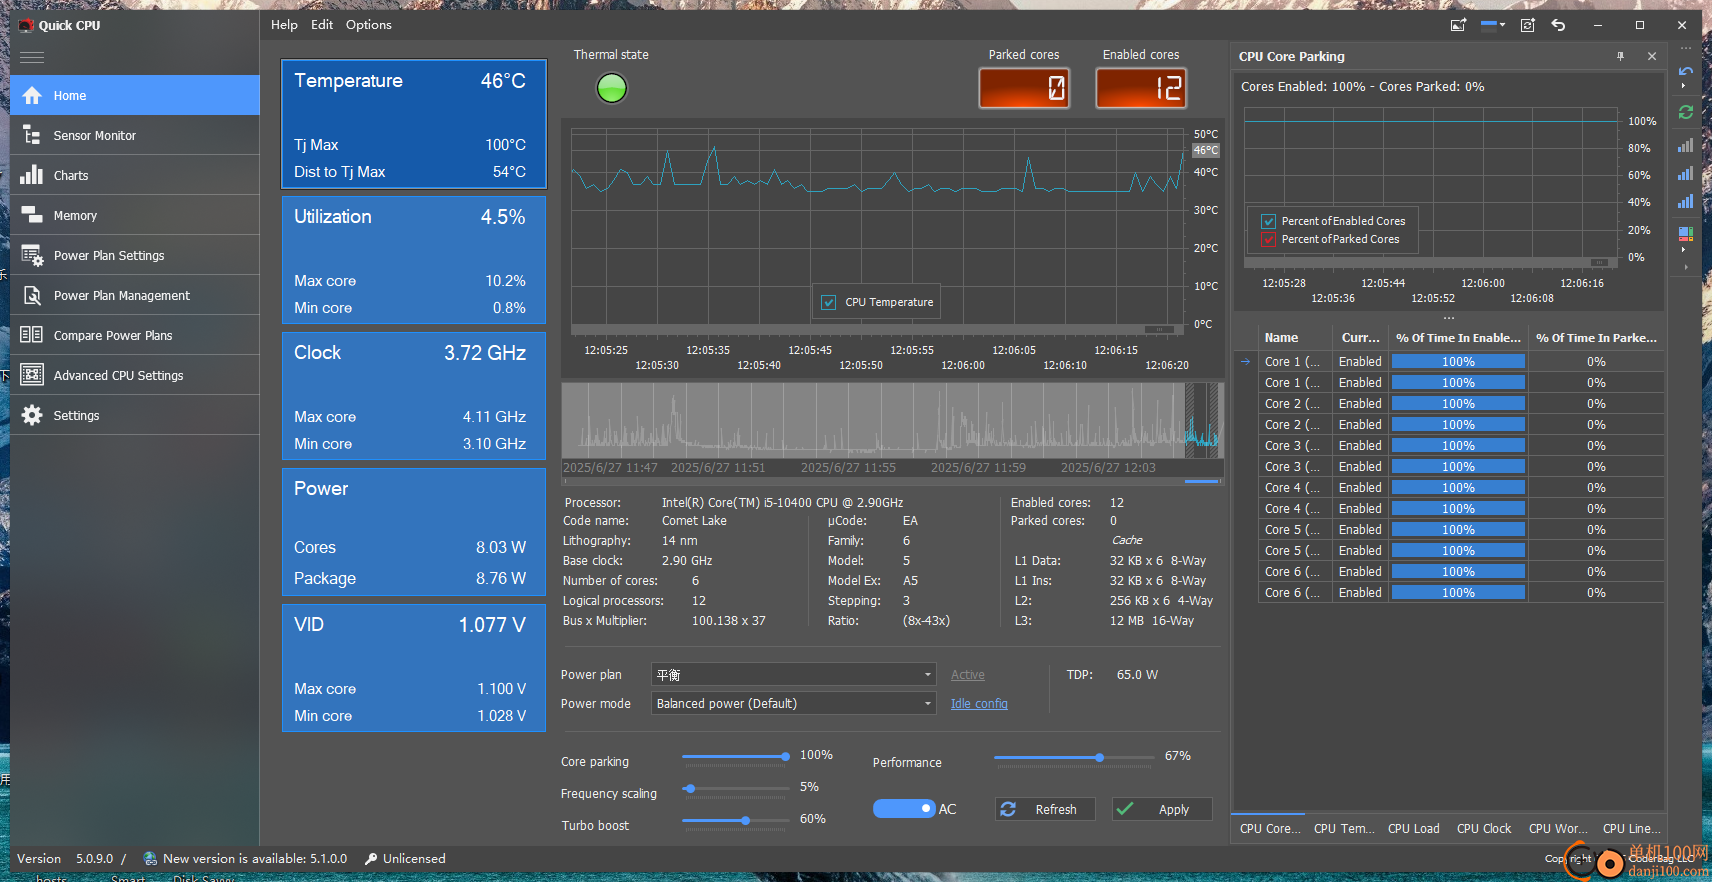Switch to the CPU Line... tab
Image resolution: width=1712 pixels, height=882 pixels.
tap(1632, 828)
